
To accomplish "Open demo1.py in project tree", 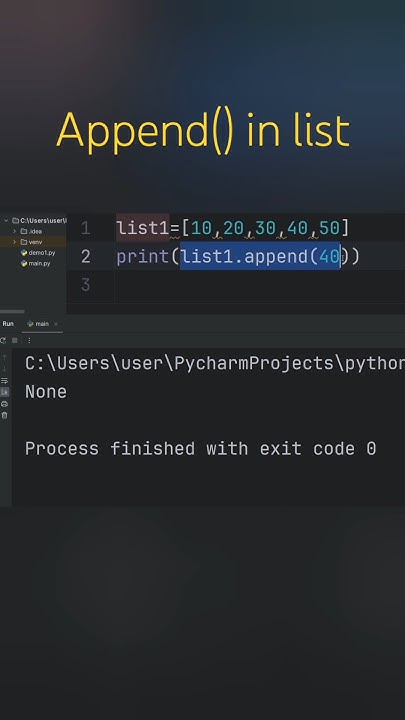I will click(38, 253).
